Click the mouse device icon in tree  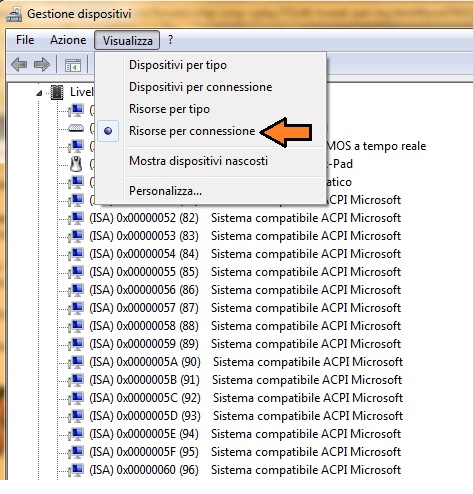(76, 164)
